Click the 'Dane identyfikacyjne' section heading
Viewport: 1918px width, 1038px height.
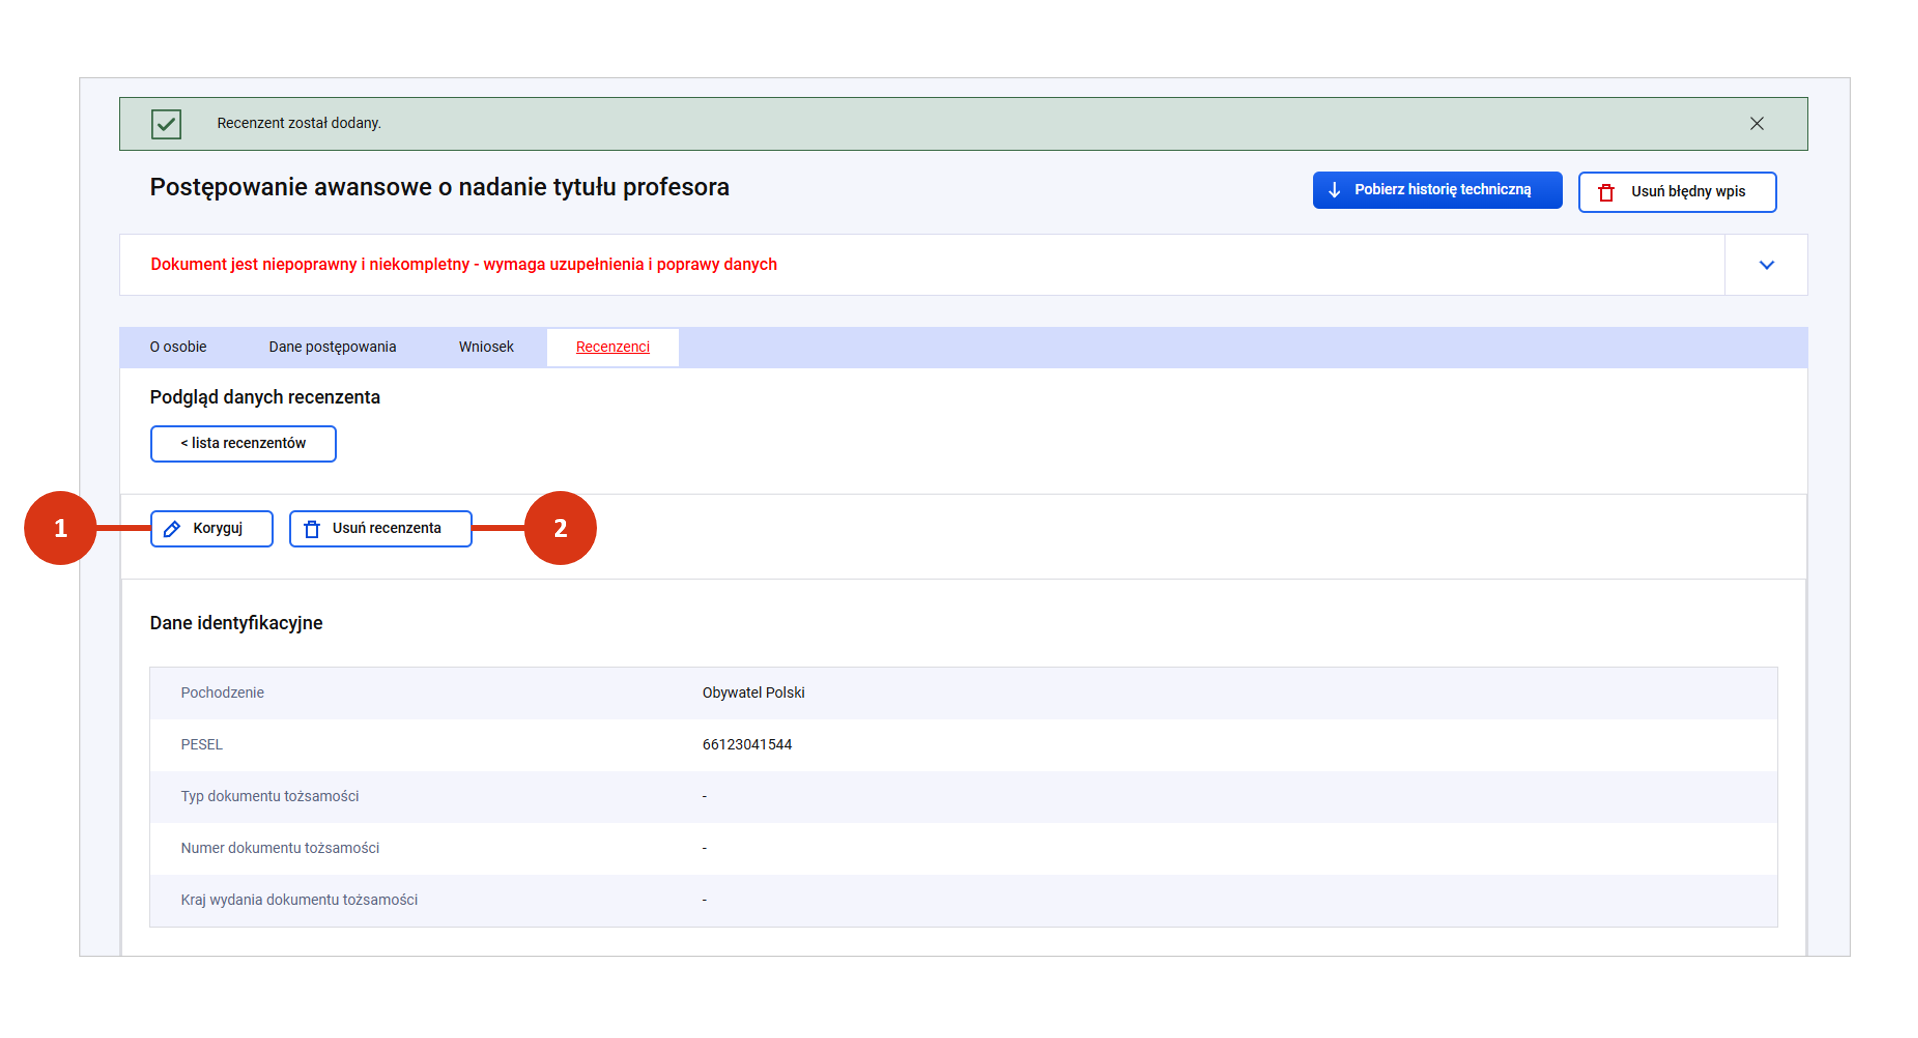click(236, 623)
